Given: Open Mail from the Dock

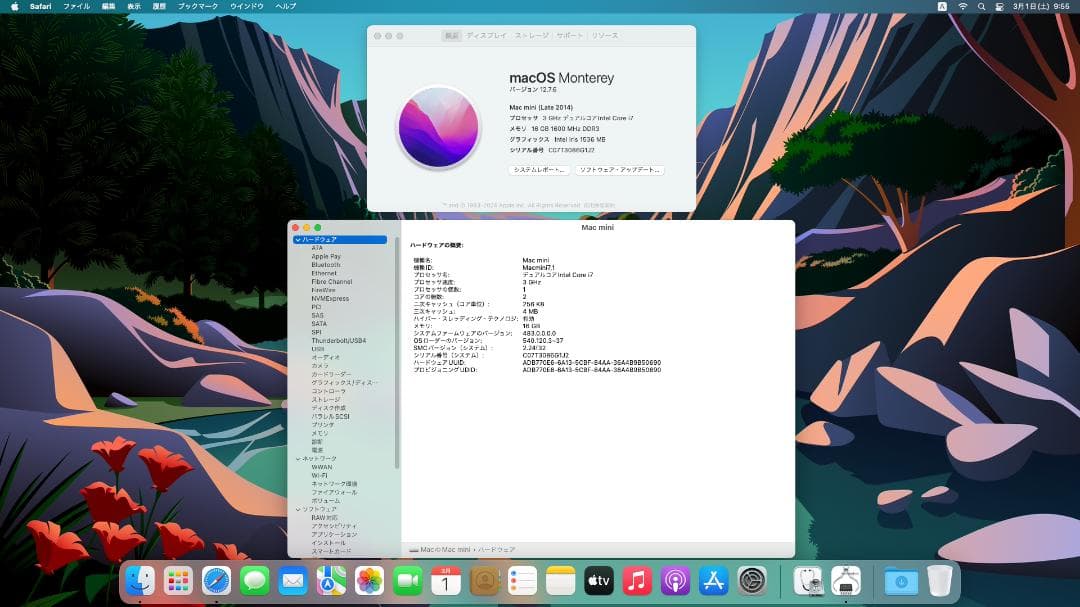Looking at the screenshot, I should (292, 580).
